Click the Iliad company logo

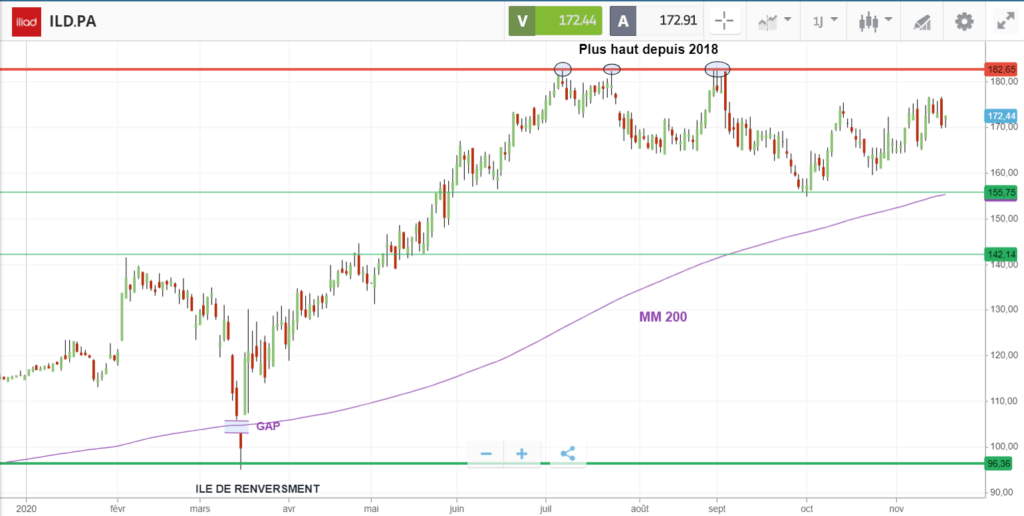tap(26, 22)
